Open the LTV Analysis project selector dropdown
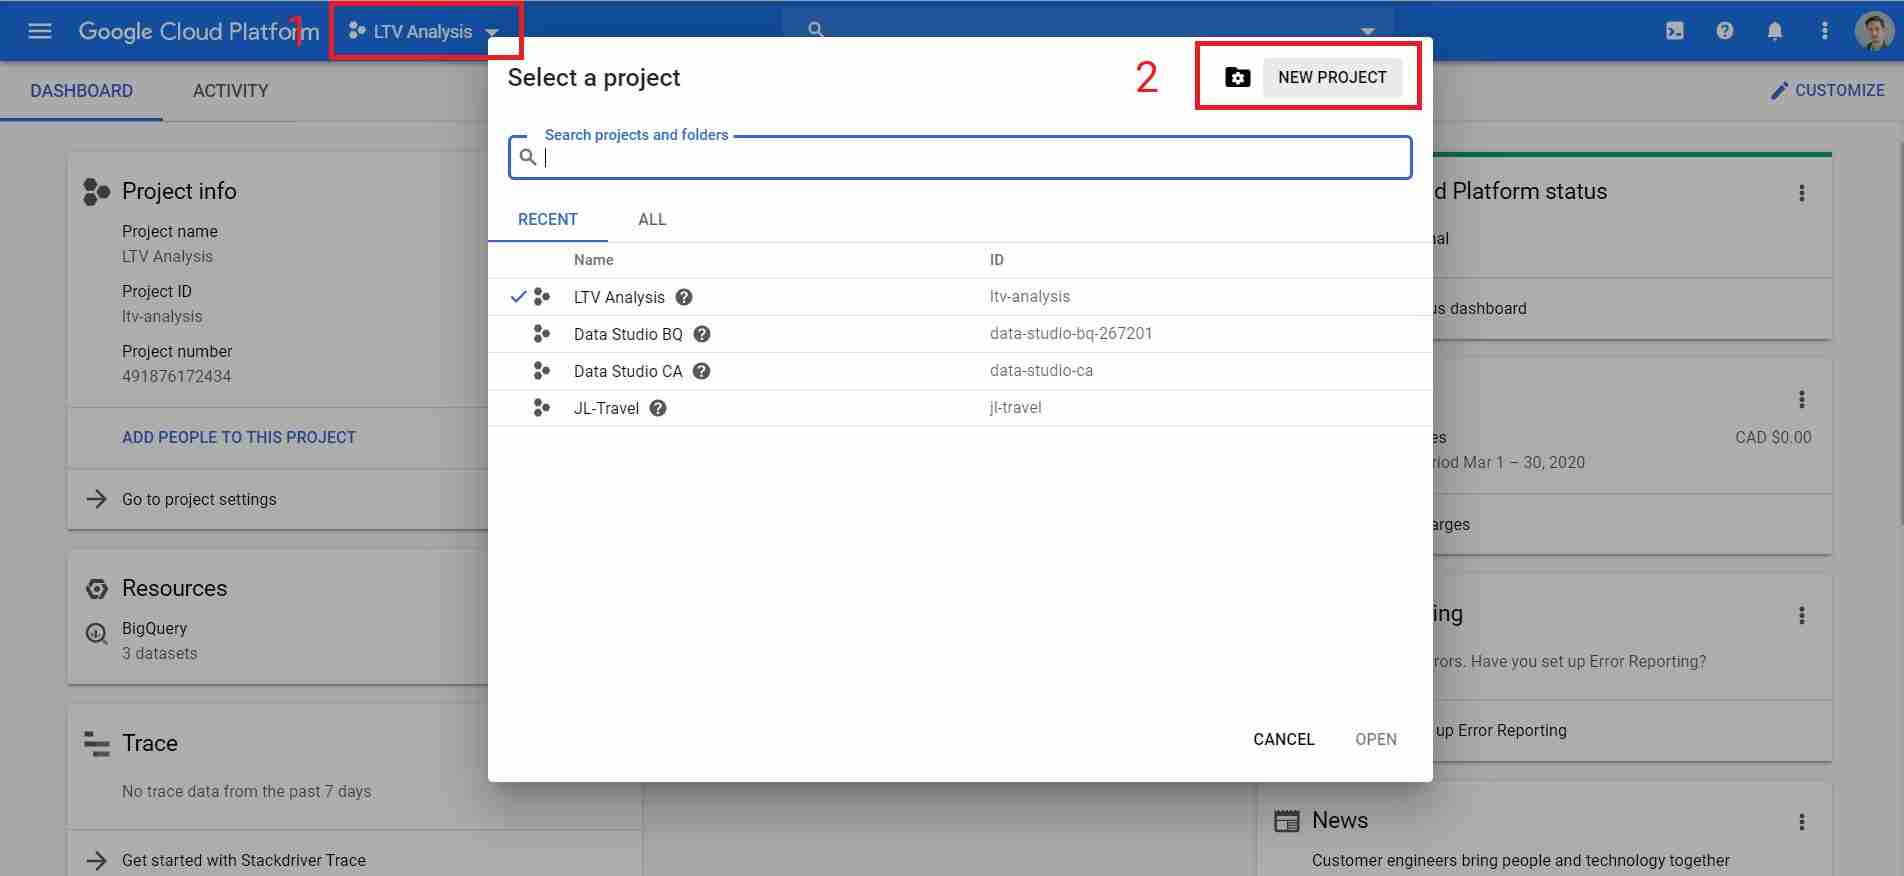This screenshot has width=1904, height=876. (x=424, y=32)
